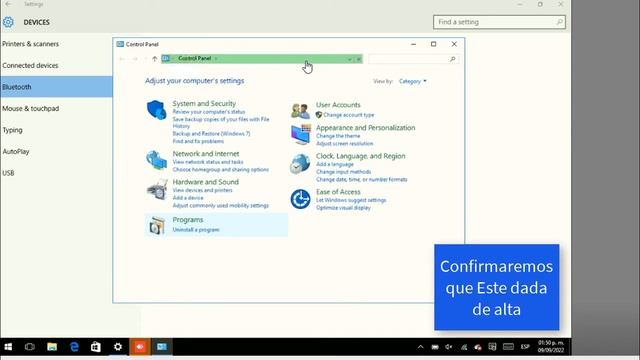Click Find a setting search box

click(x=499, y=22)
